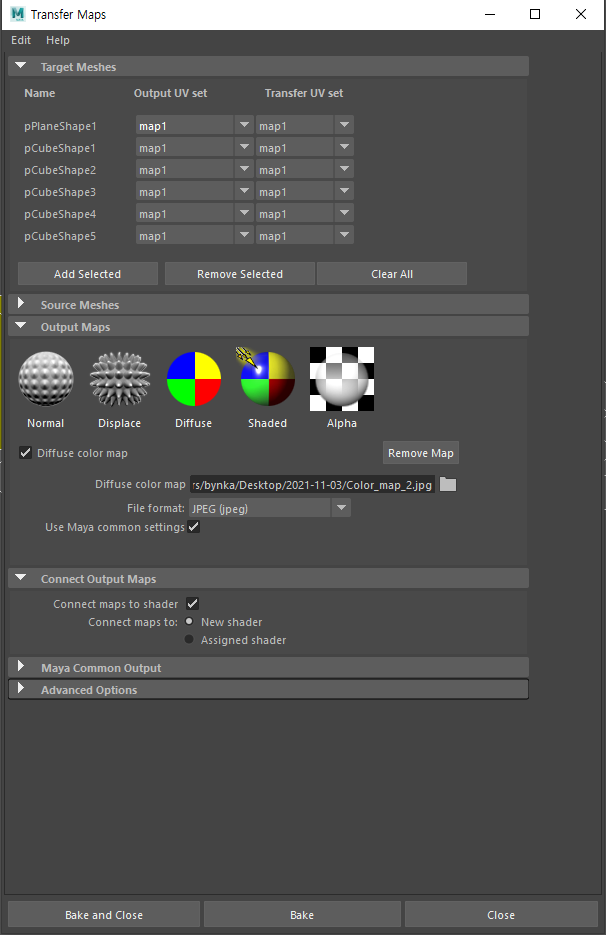Uncheck Use Maya common settings
This screenshot has height=935, width=606.
click(193, 527)
